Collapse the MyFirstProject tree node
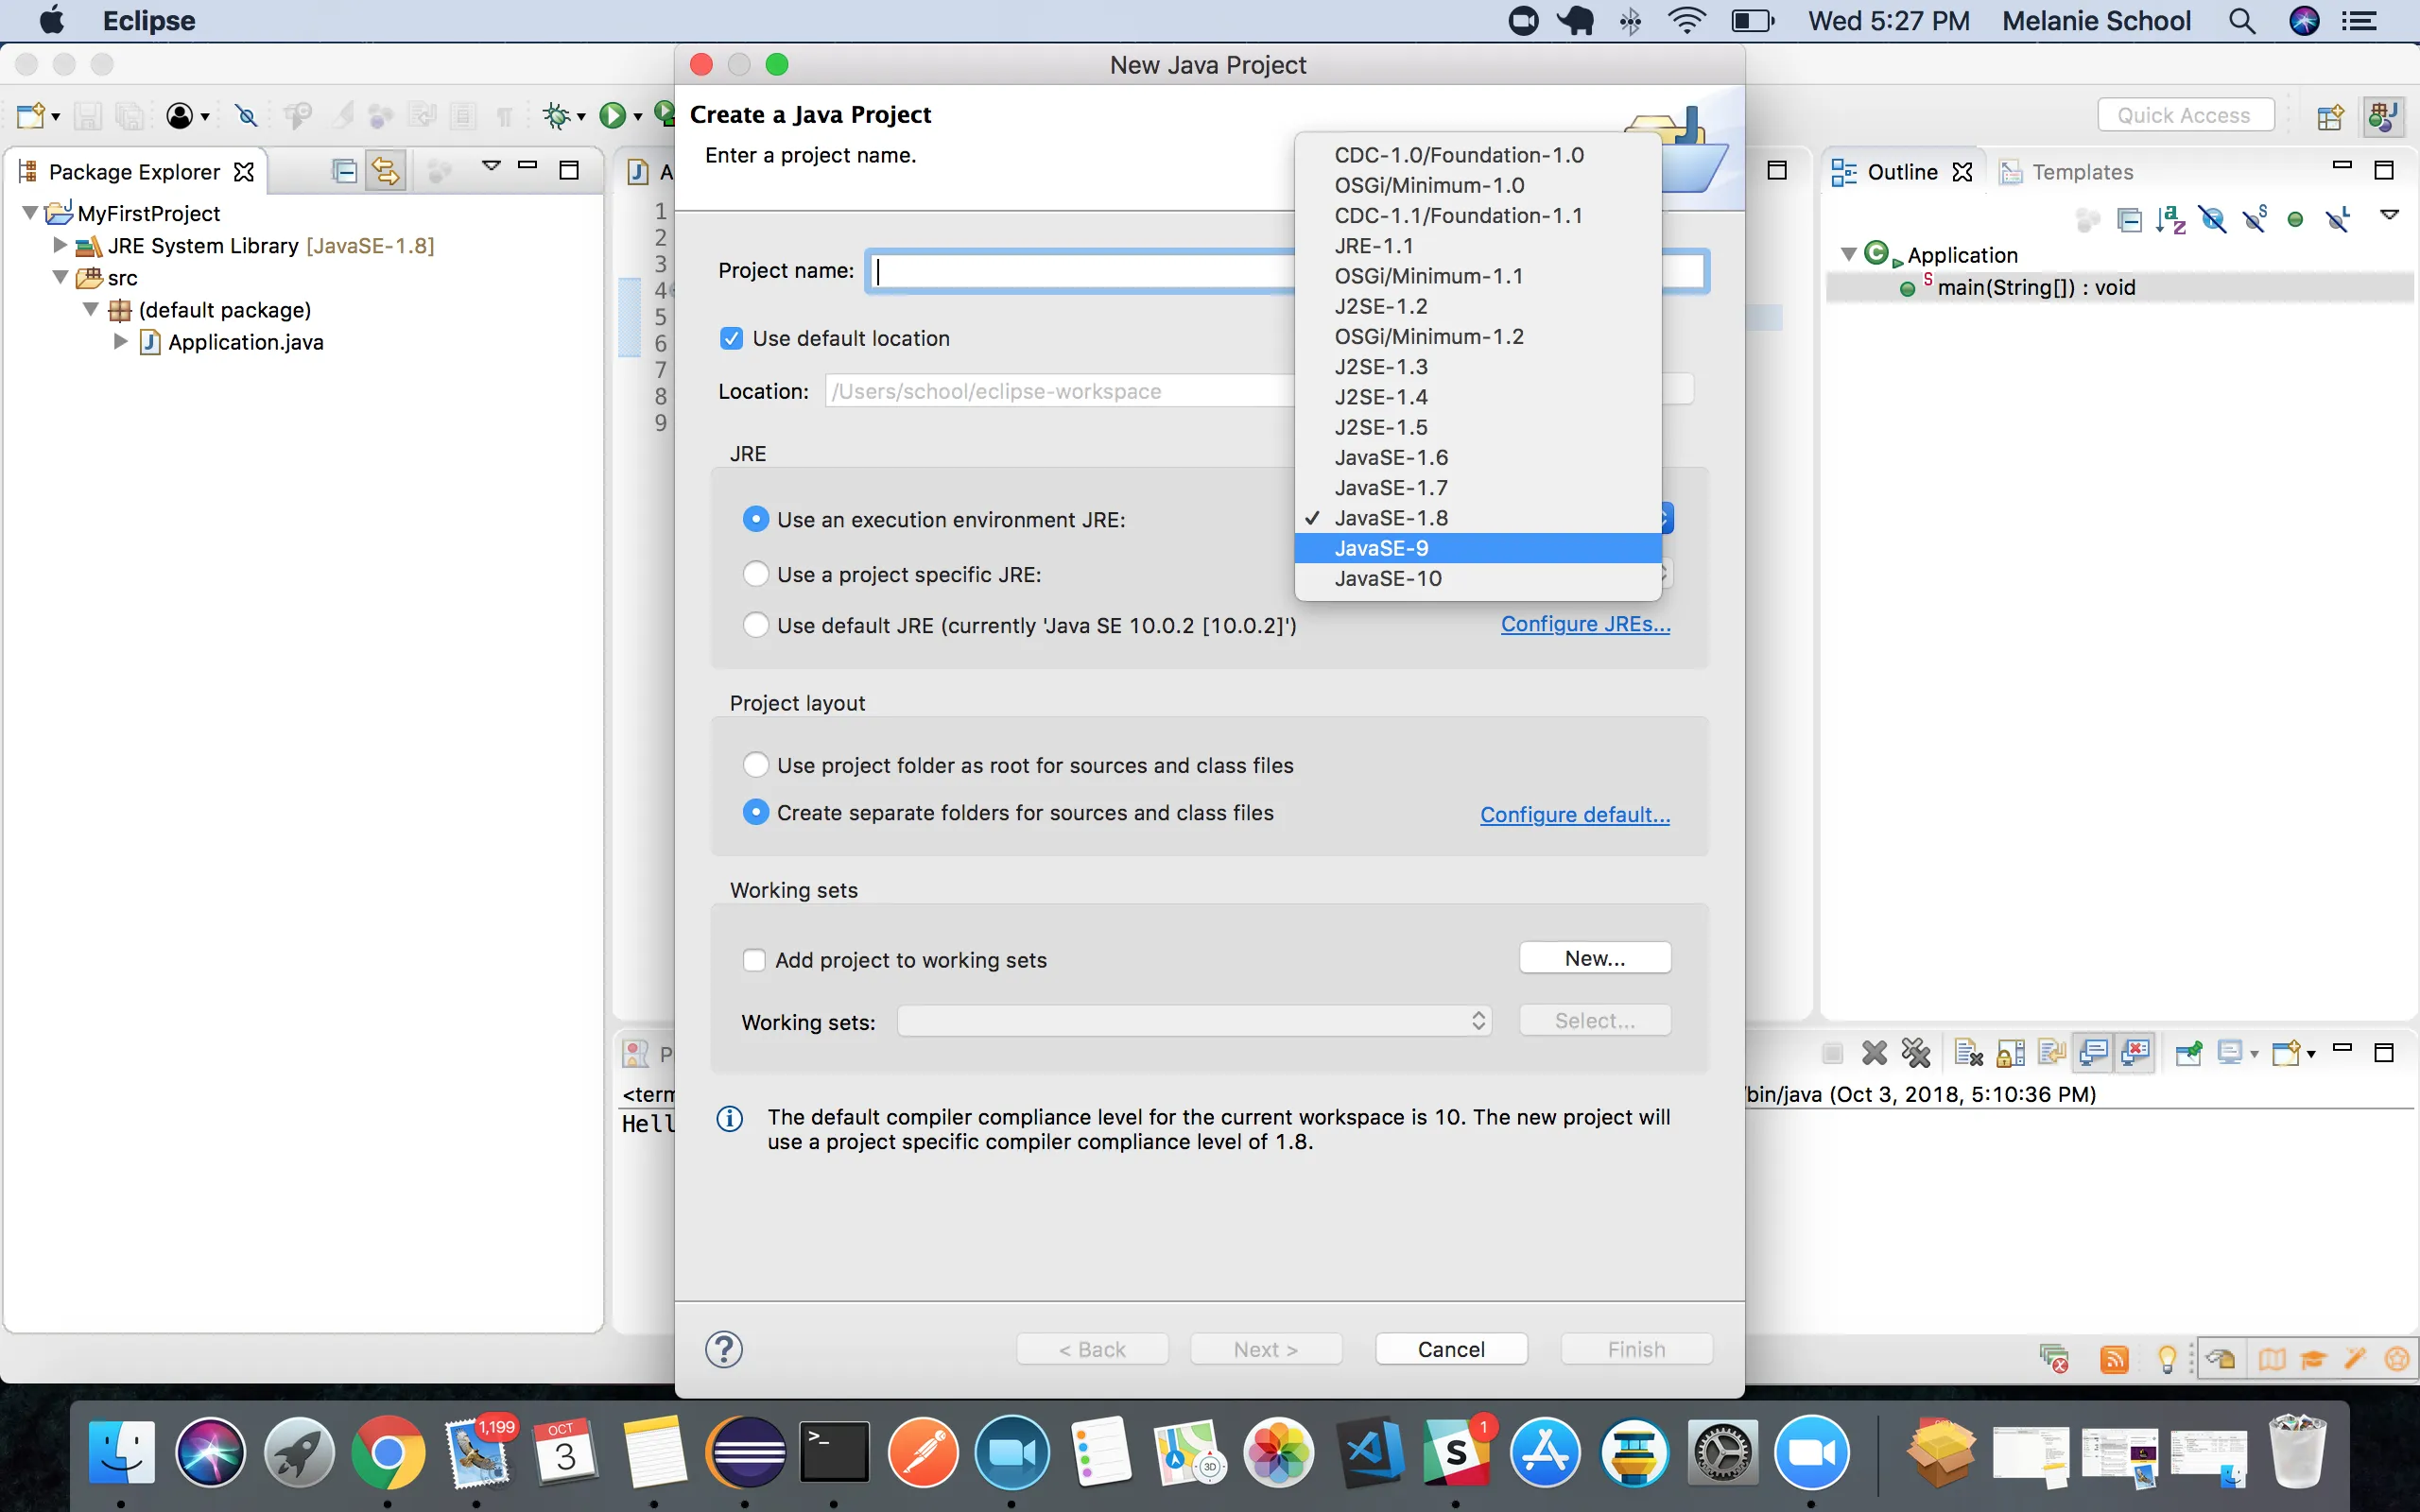Image resolution: width=2420 pixels, height=1512 pixels. coord(30,213)
